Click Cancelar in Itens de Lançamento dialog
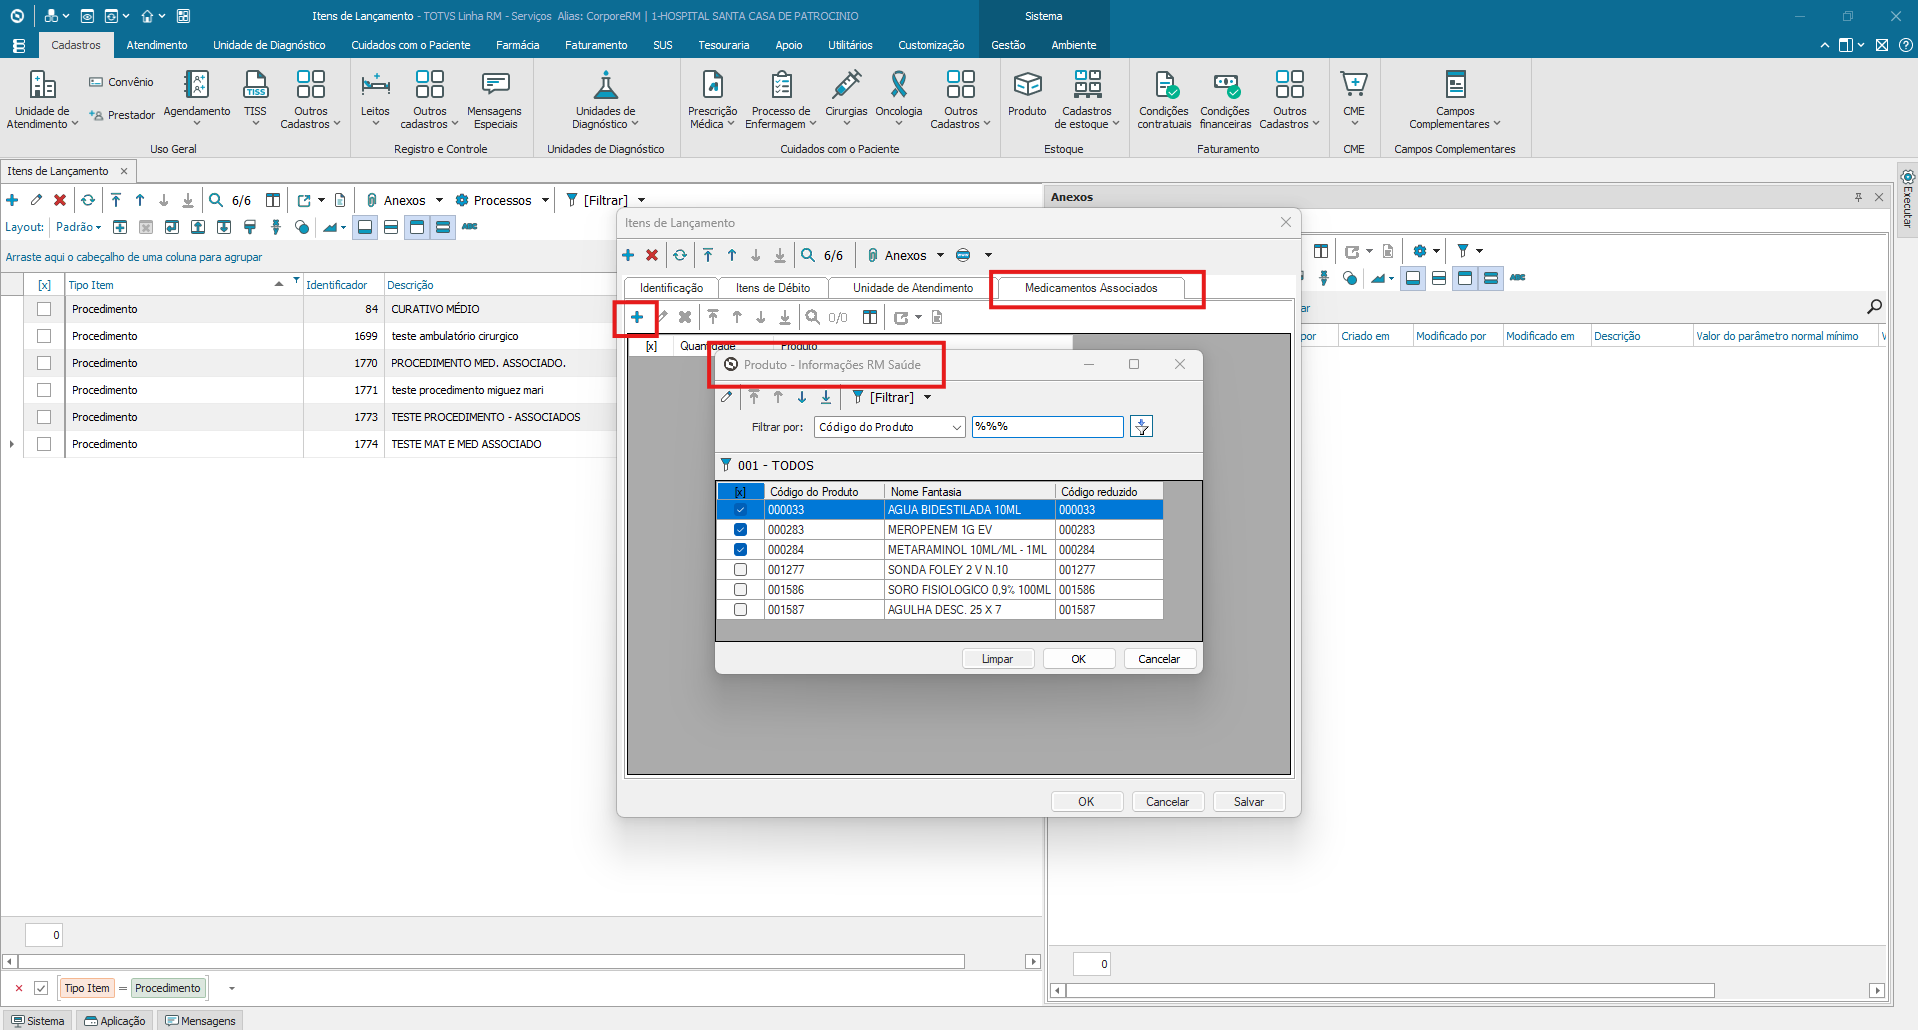1918x1030 pixels. click(1167, 802)
